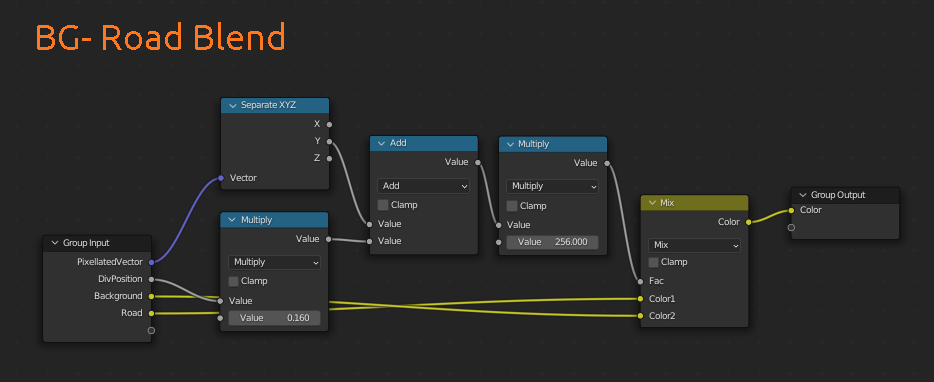Collapse the Multiply node with Value 0.160

(x=232, y=220)
